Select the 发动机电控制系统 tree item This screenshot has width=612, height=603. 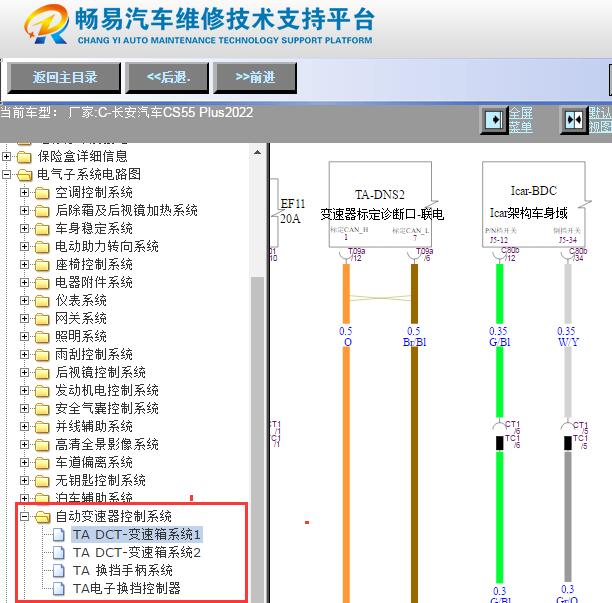[107, 390]
